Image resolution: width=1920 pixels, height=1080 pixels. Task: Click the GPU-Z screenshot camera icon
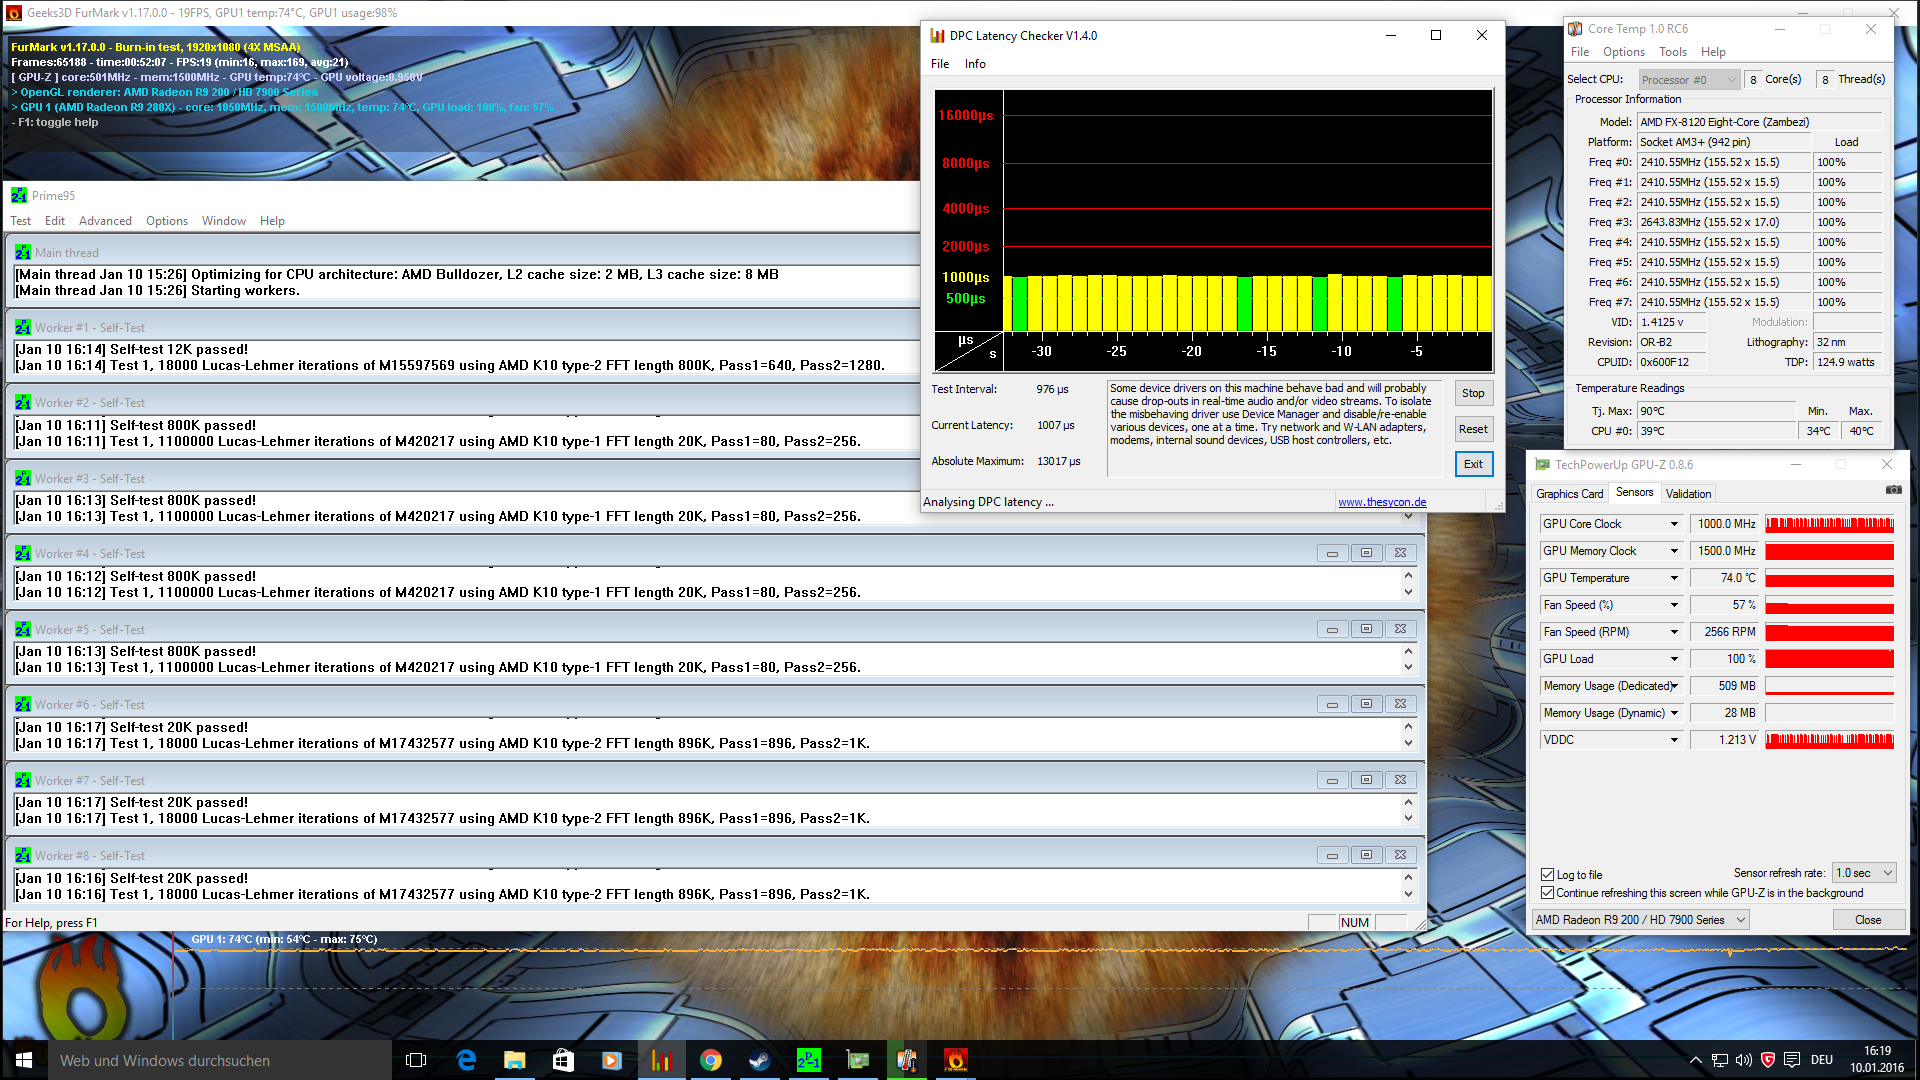tap(1893, 490)
